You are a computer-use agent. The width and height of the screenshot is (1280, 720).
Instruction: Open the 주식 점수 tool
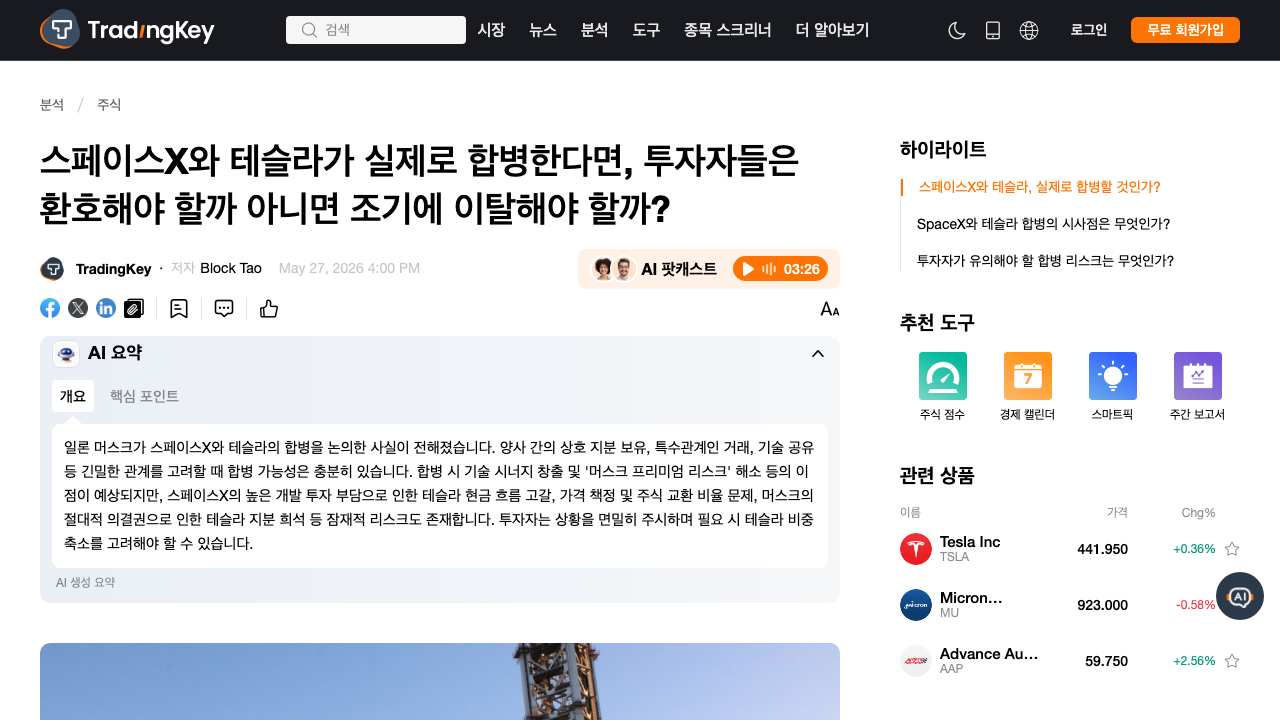pos(942,387)
